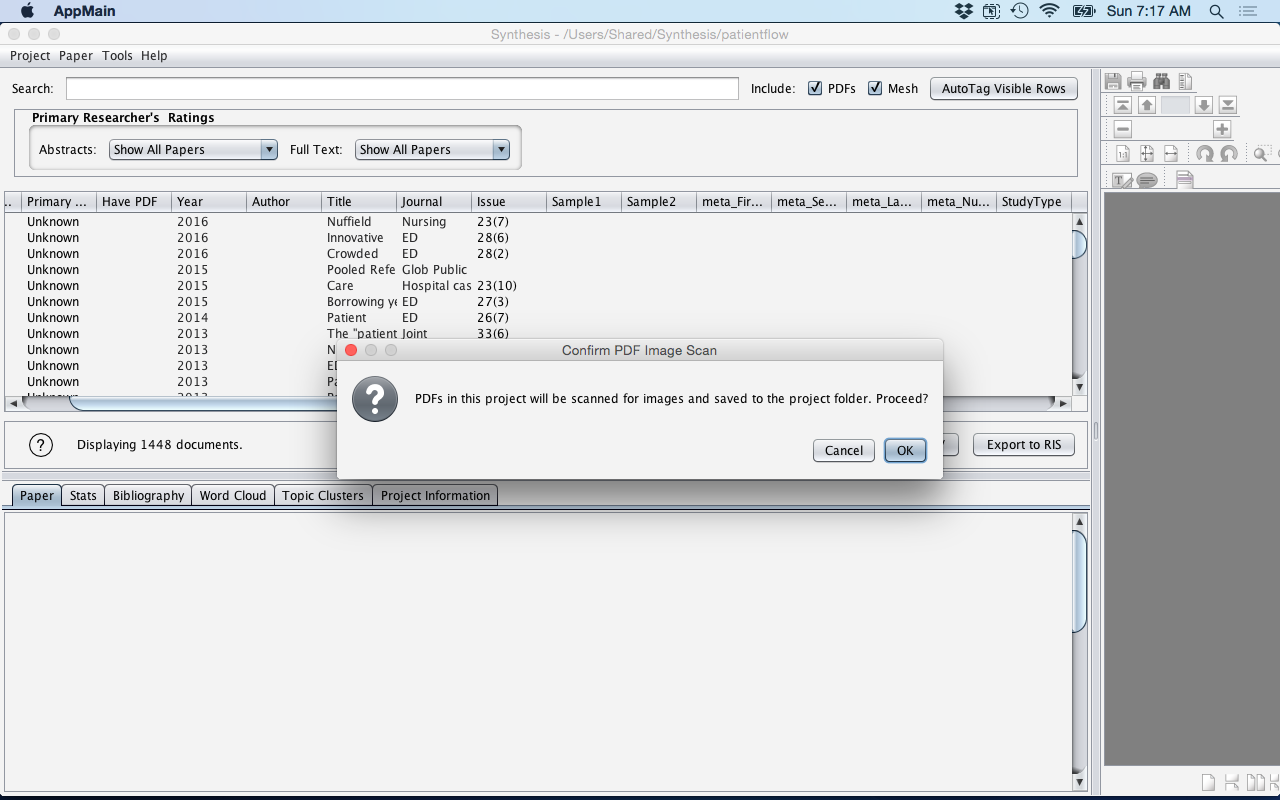This screenshot has width=1280, height=800.
Task: Fit the PDF page in window
Action: [1147, 154]
